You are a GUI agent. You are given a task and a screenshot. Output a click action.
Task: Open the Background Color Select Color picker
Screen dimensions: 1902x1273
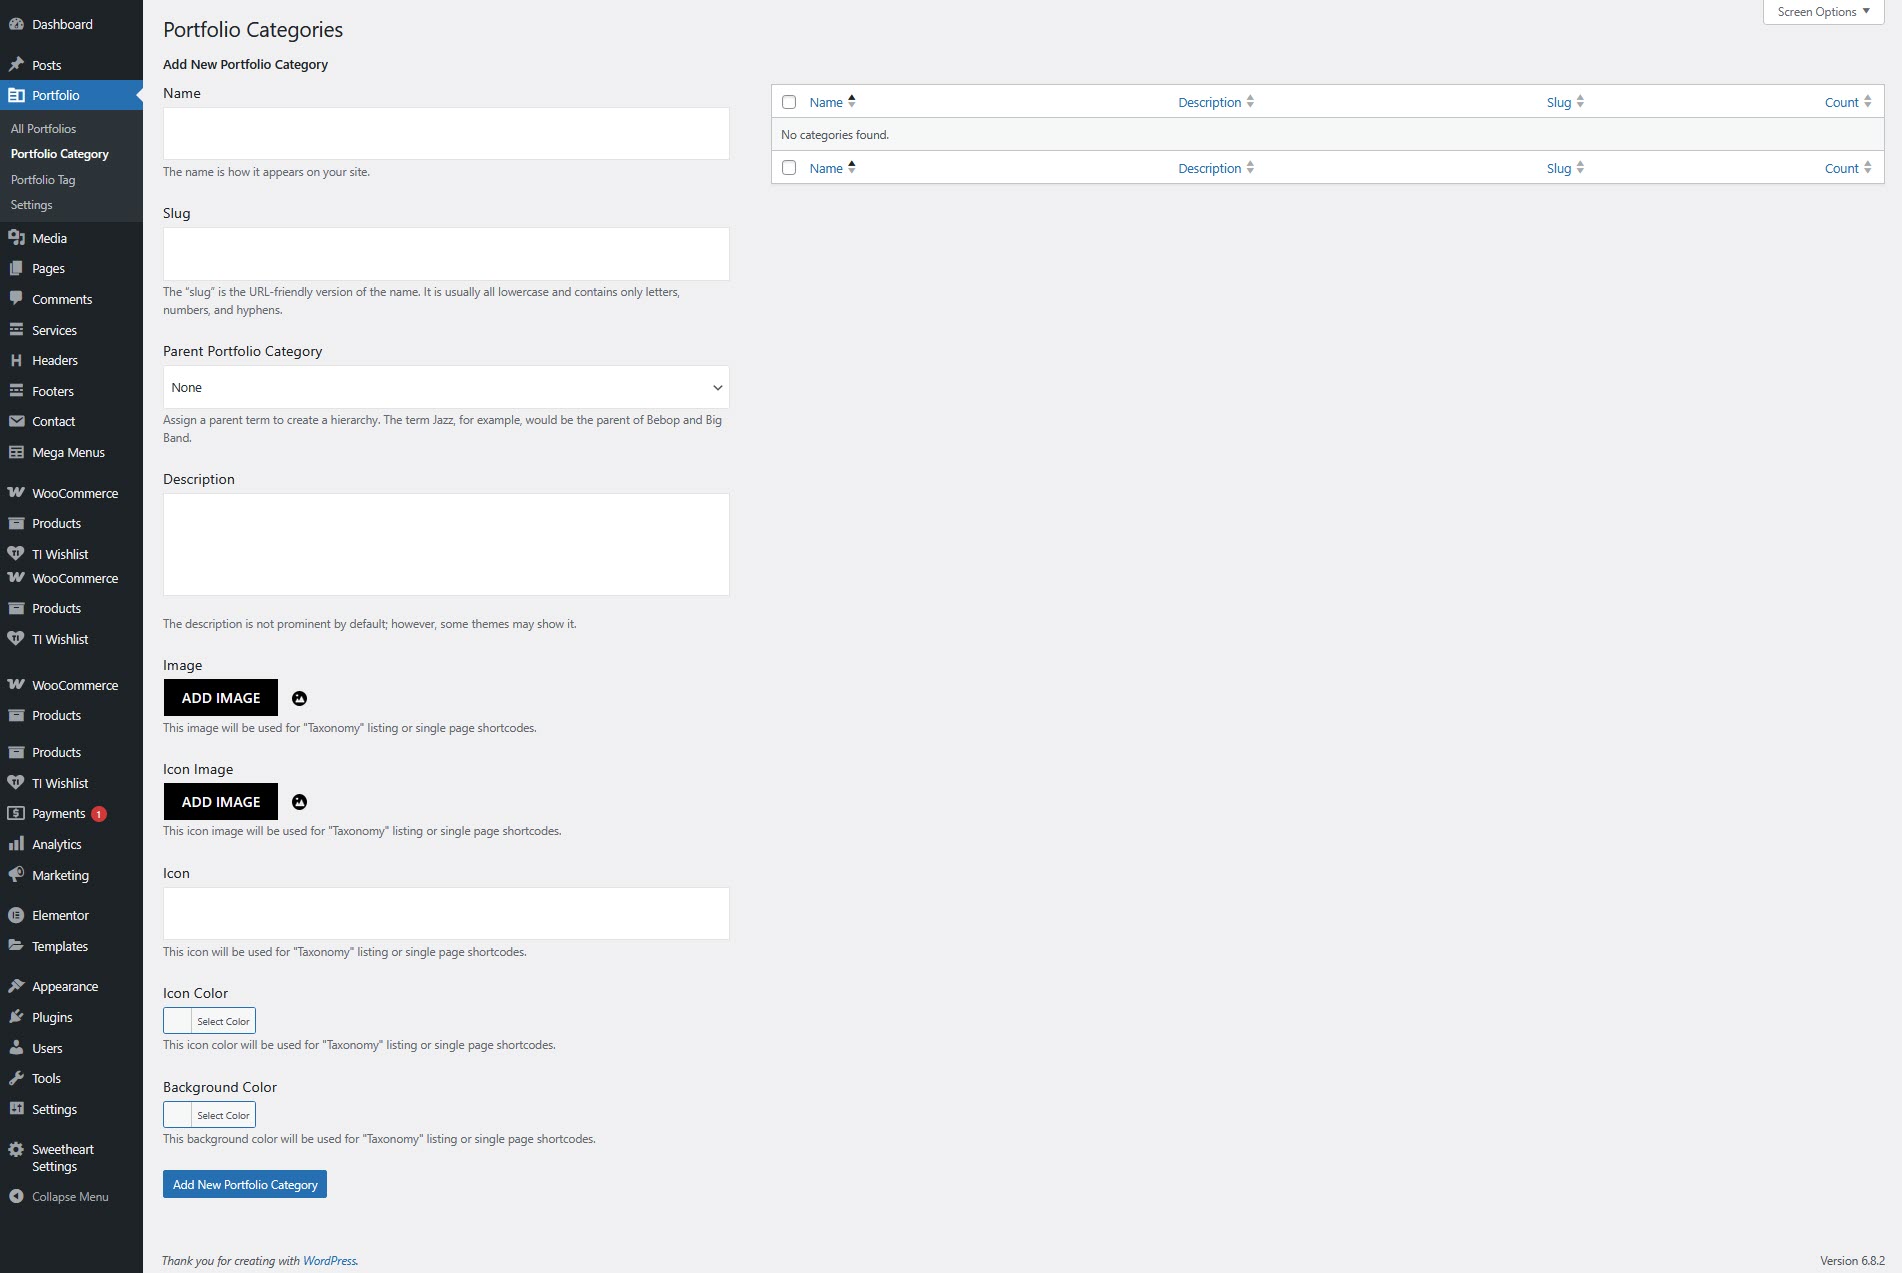point(209,1114)
